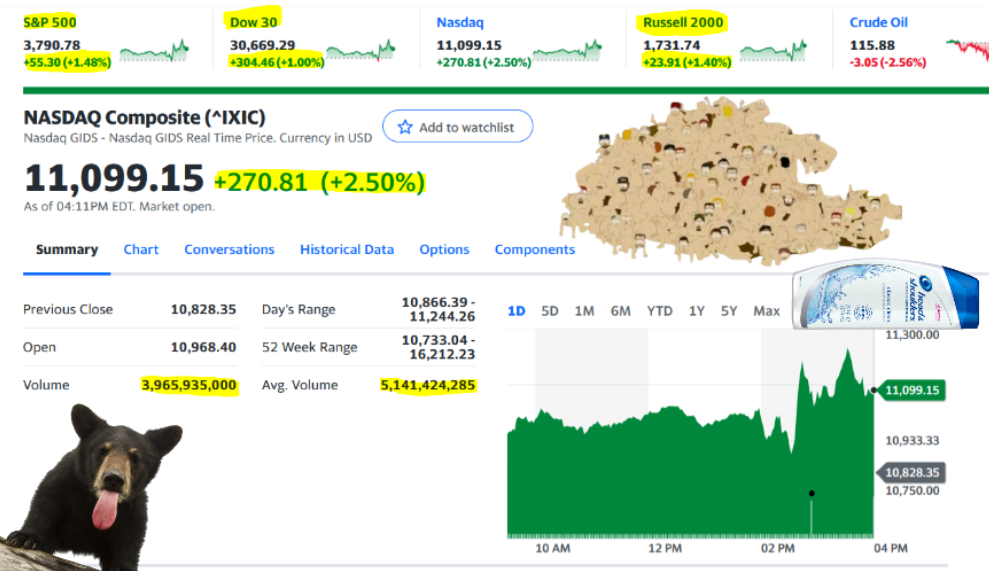Viewport: 999px width, 571px height.
Task: Open the Russell 2000 index link
Action: click(x=683, y=22)
